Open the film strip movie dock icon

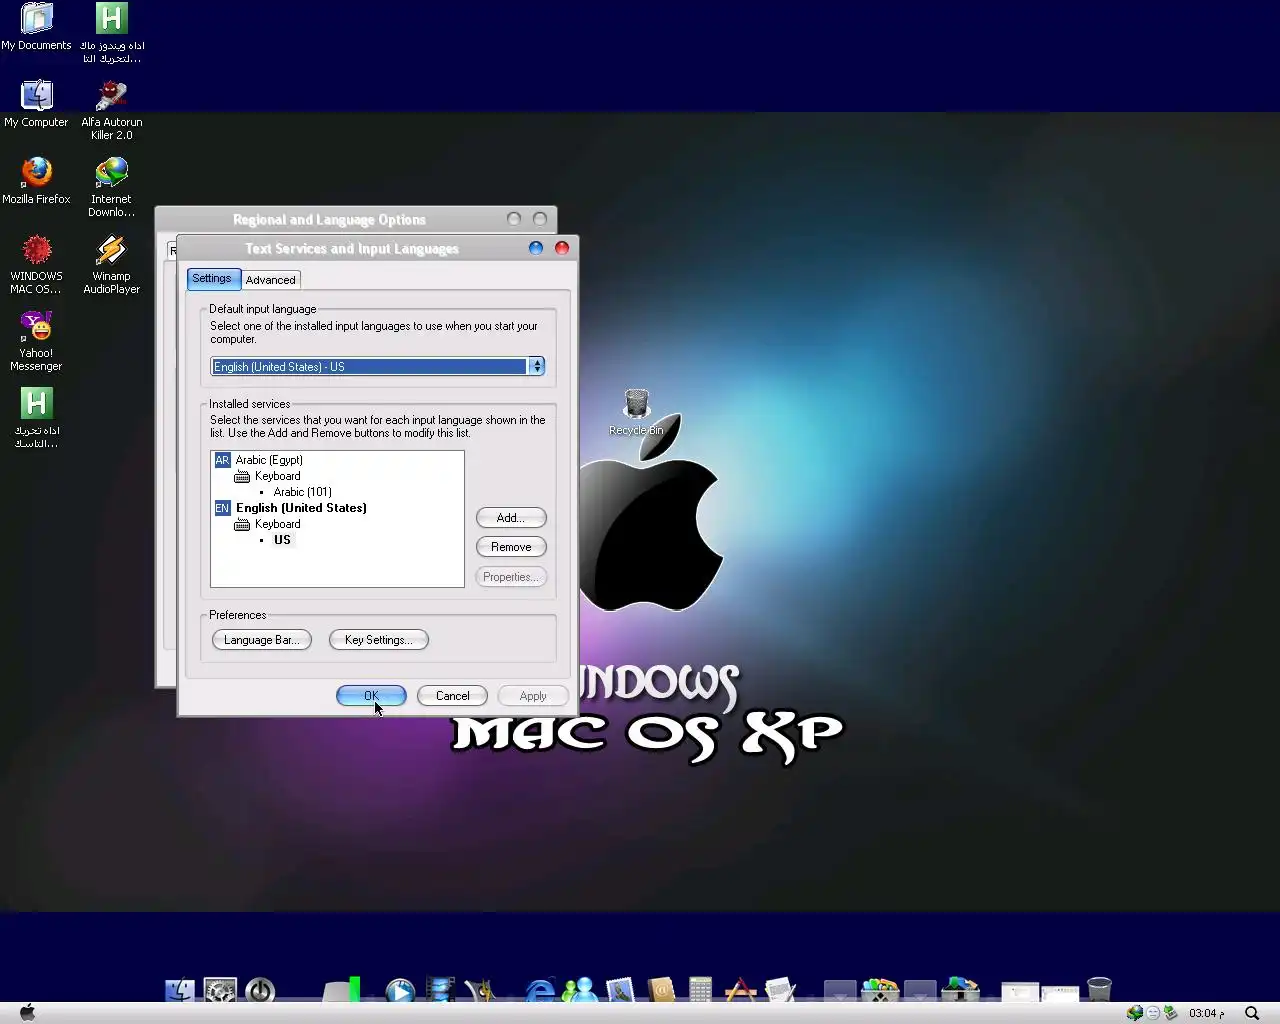click(440, 990)
